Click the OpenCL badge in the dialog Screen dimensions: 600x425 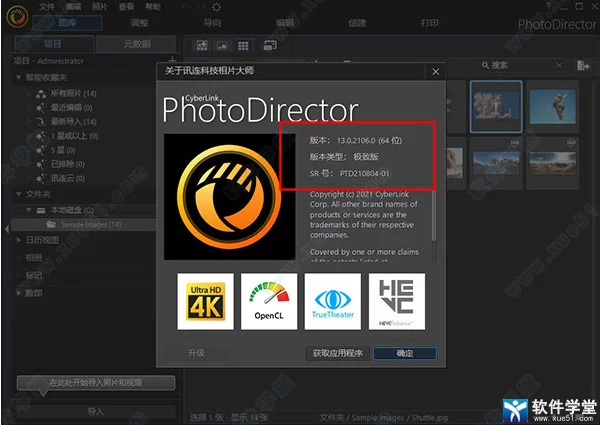pyautogui.click(x=269, y=301)
